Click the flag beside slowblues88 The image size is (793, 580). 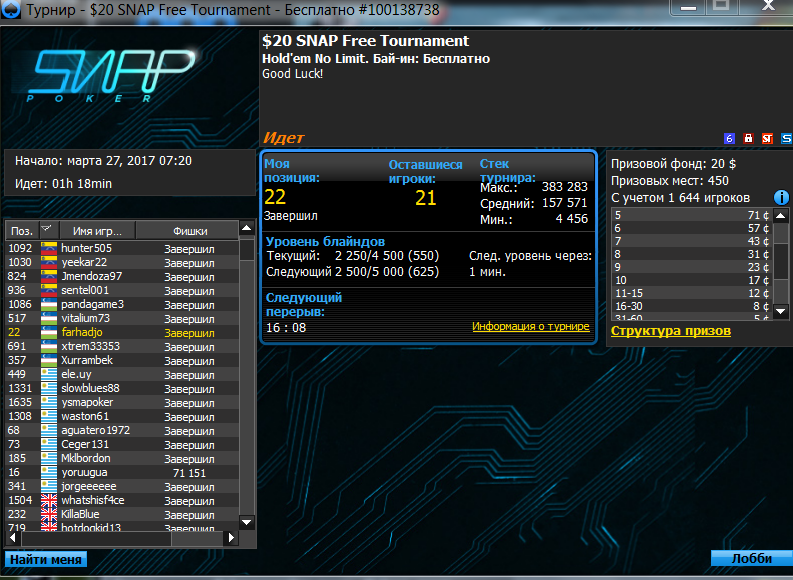(x=49, y=388)
